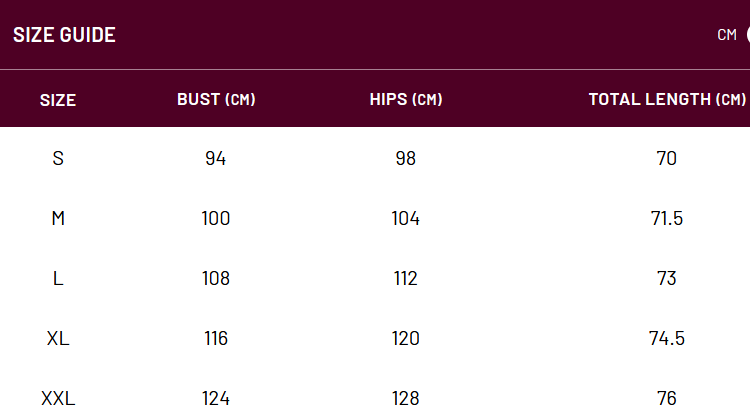The image size is (750, 419).
Task: Click the bust value 94
Action: [x=216, y=158]
